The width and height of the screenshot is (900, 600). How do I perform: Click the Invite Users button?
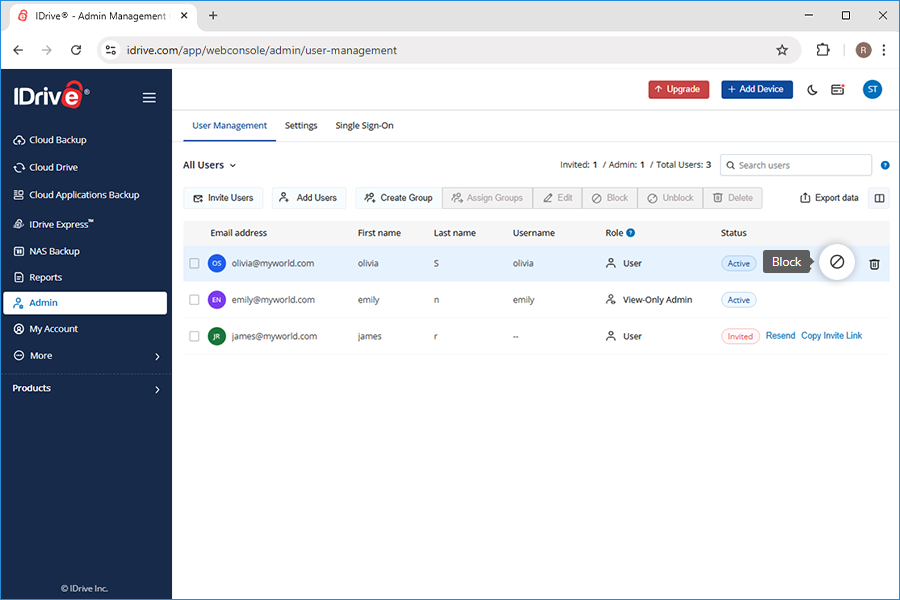click(223, 198)
